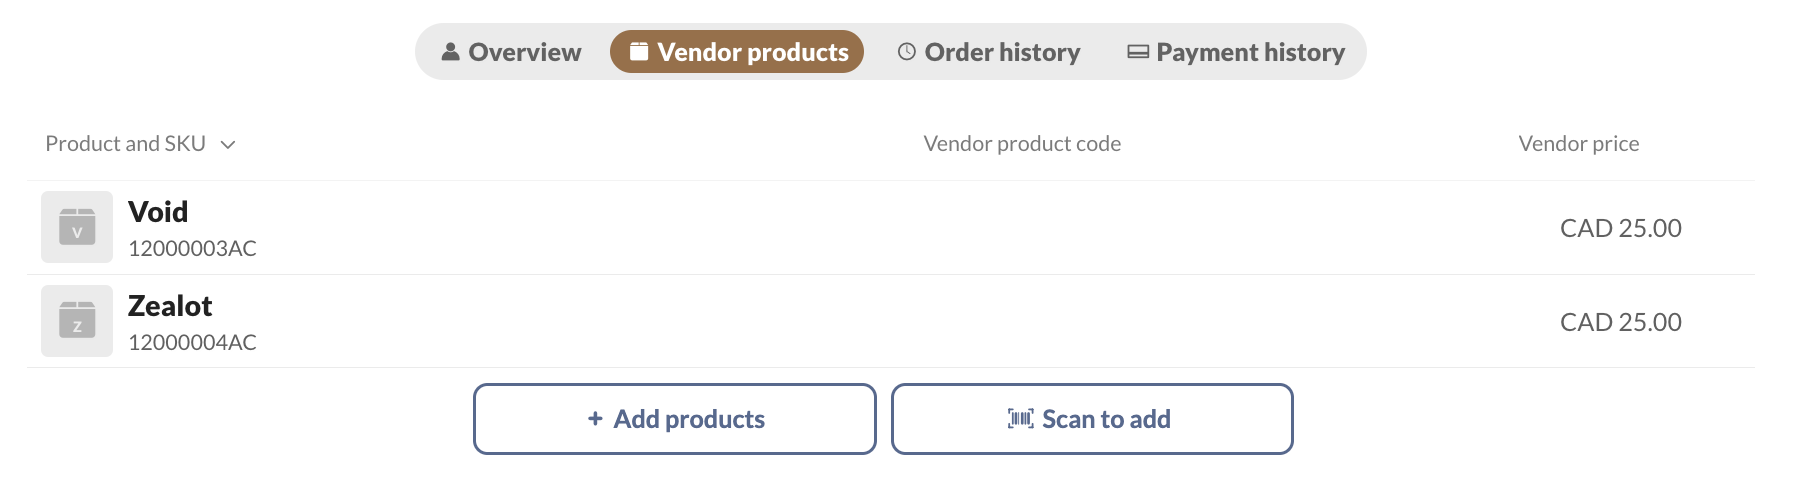Click the Scan to add button
Viewport: 1796px width, 486px height.
point(1092,419)
